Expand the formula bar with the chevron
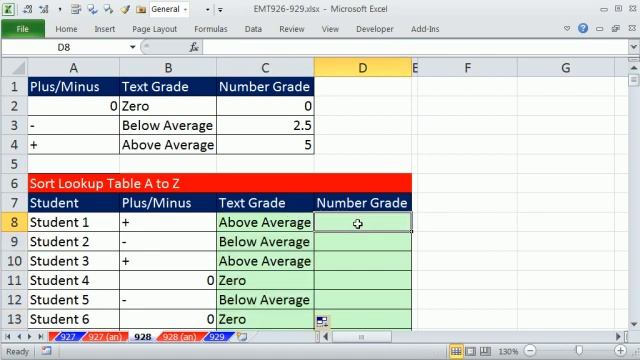The image size is (640, 360). [633, 47]
